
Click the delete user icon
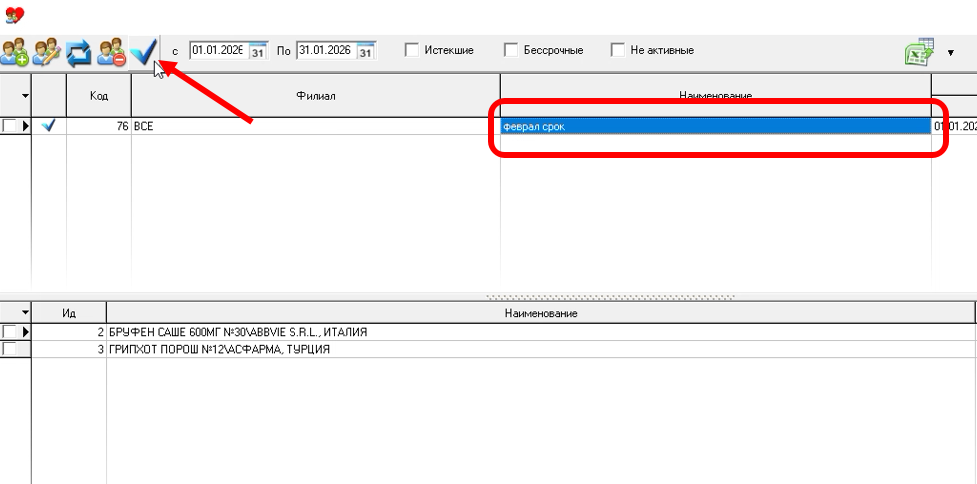[111, 52]
